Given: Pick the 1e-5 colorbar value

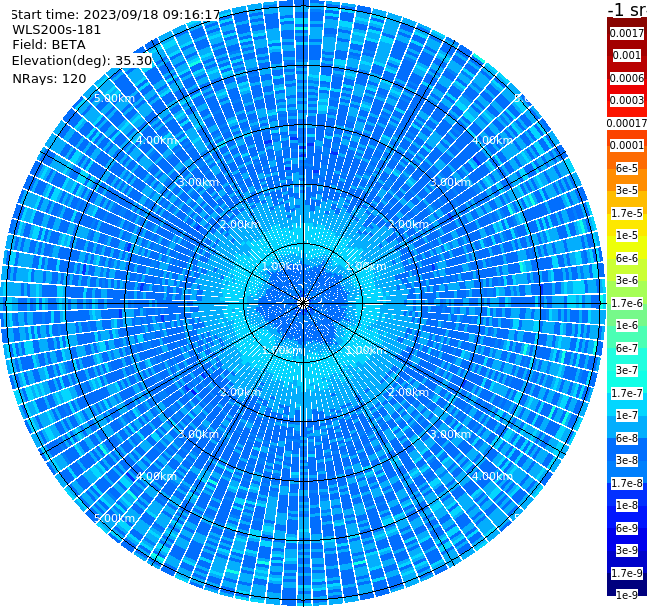Looking at the screenshot, I should 627,235.
